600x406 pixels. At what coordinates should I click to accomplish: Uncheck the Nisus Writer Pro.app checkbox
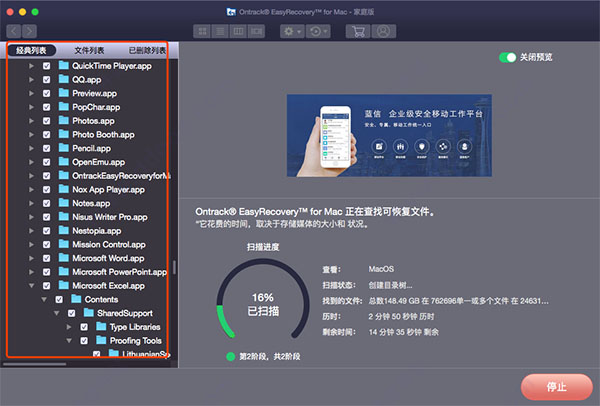46,217
